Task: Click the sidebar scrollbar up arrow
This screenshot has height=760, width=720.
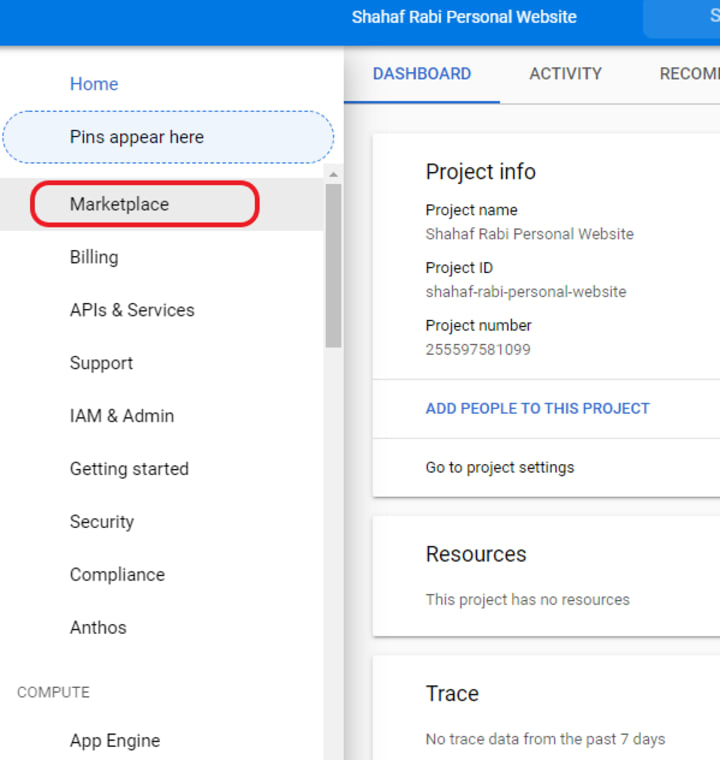Action: click(333, 174)
